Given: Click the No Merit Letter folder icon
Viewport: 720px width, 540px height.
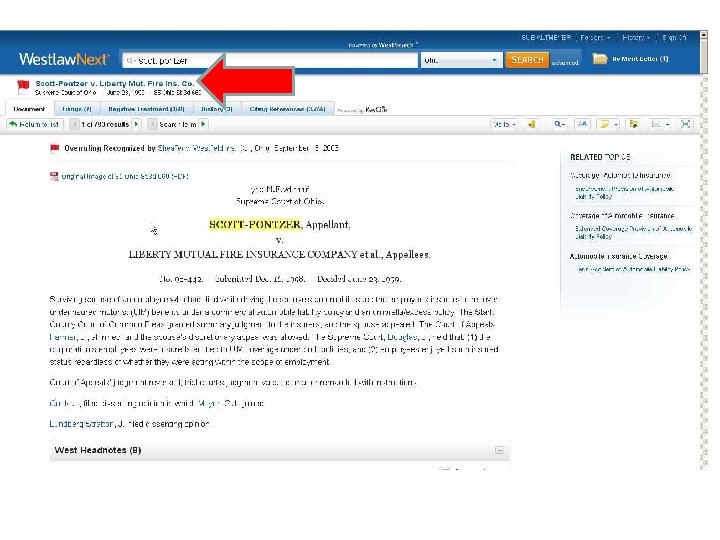Looking at the screenshot, I should tap(600, 59).
